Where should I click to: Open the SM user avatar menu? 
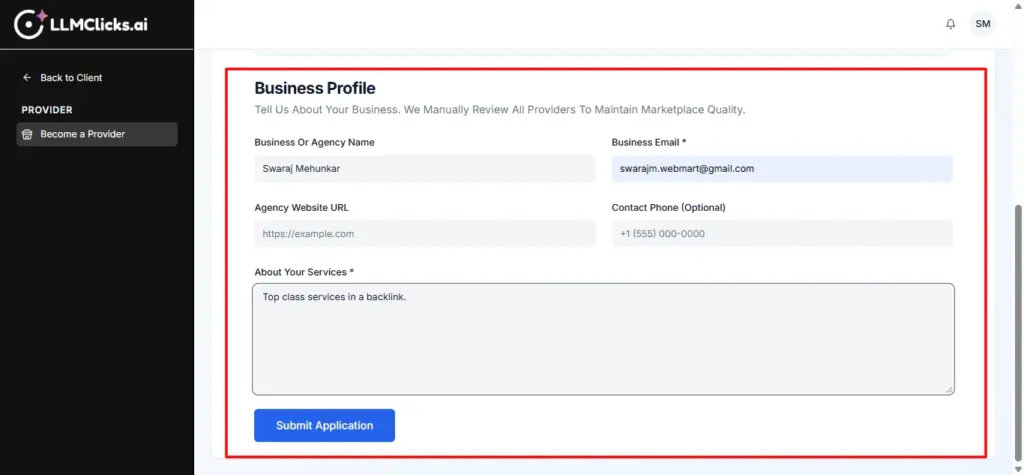click(x=983, y=24)
